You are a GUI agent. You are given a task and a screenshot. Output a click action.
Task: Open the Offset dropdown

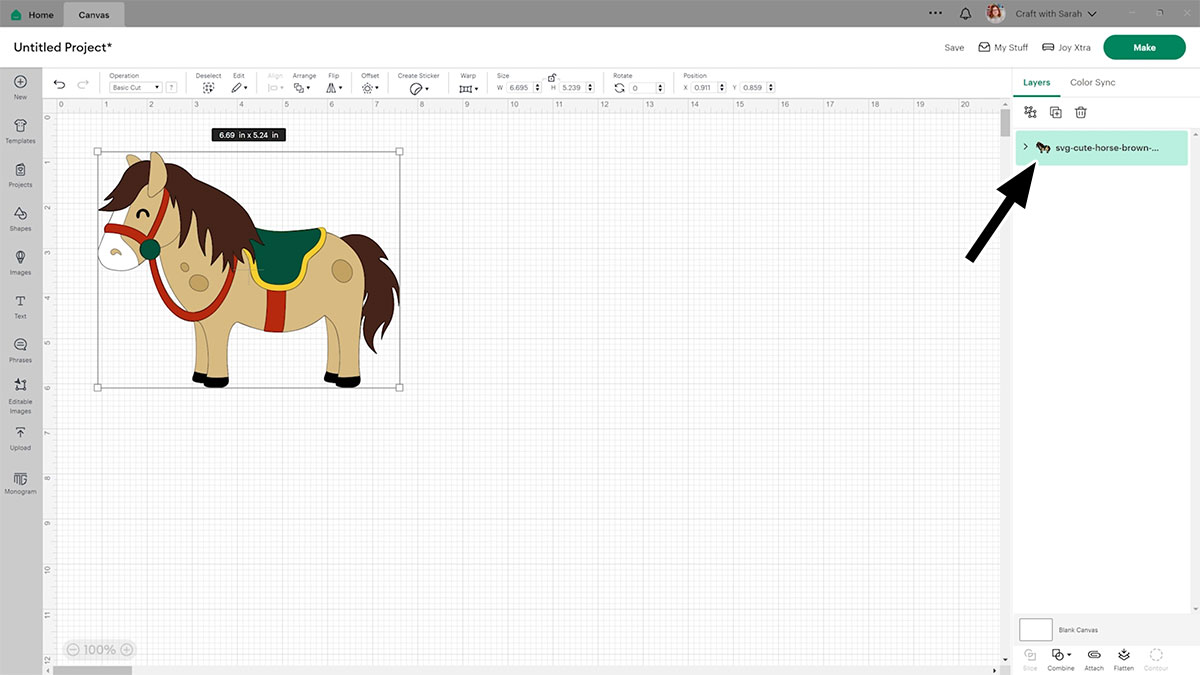(x=370, y=88)
